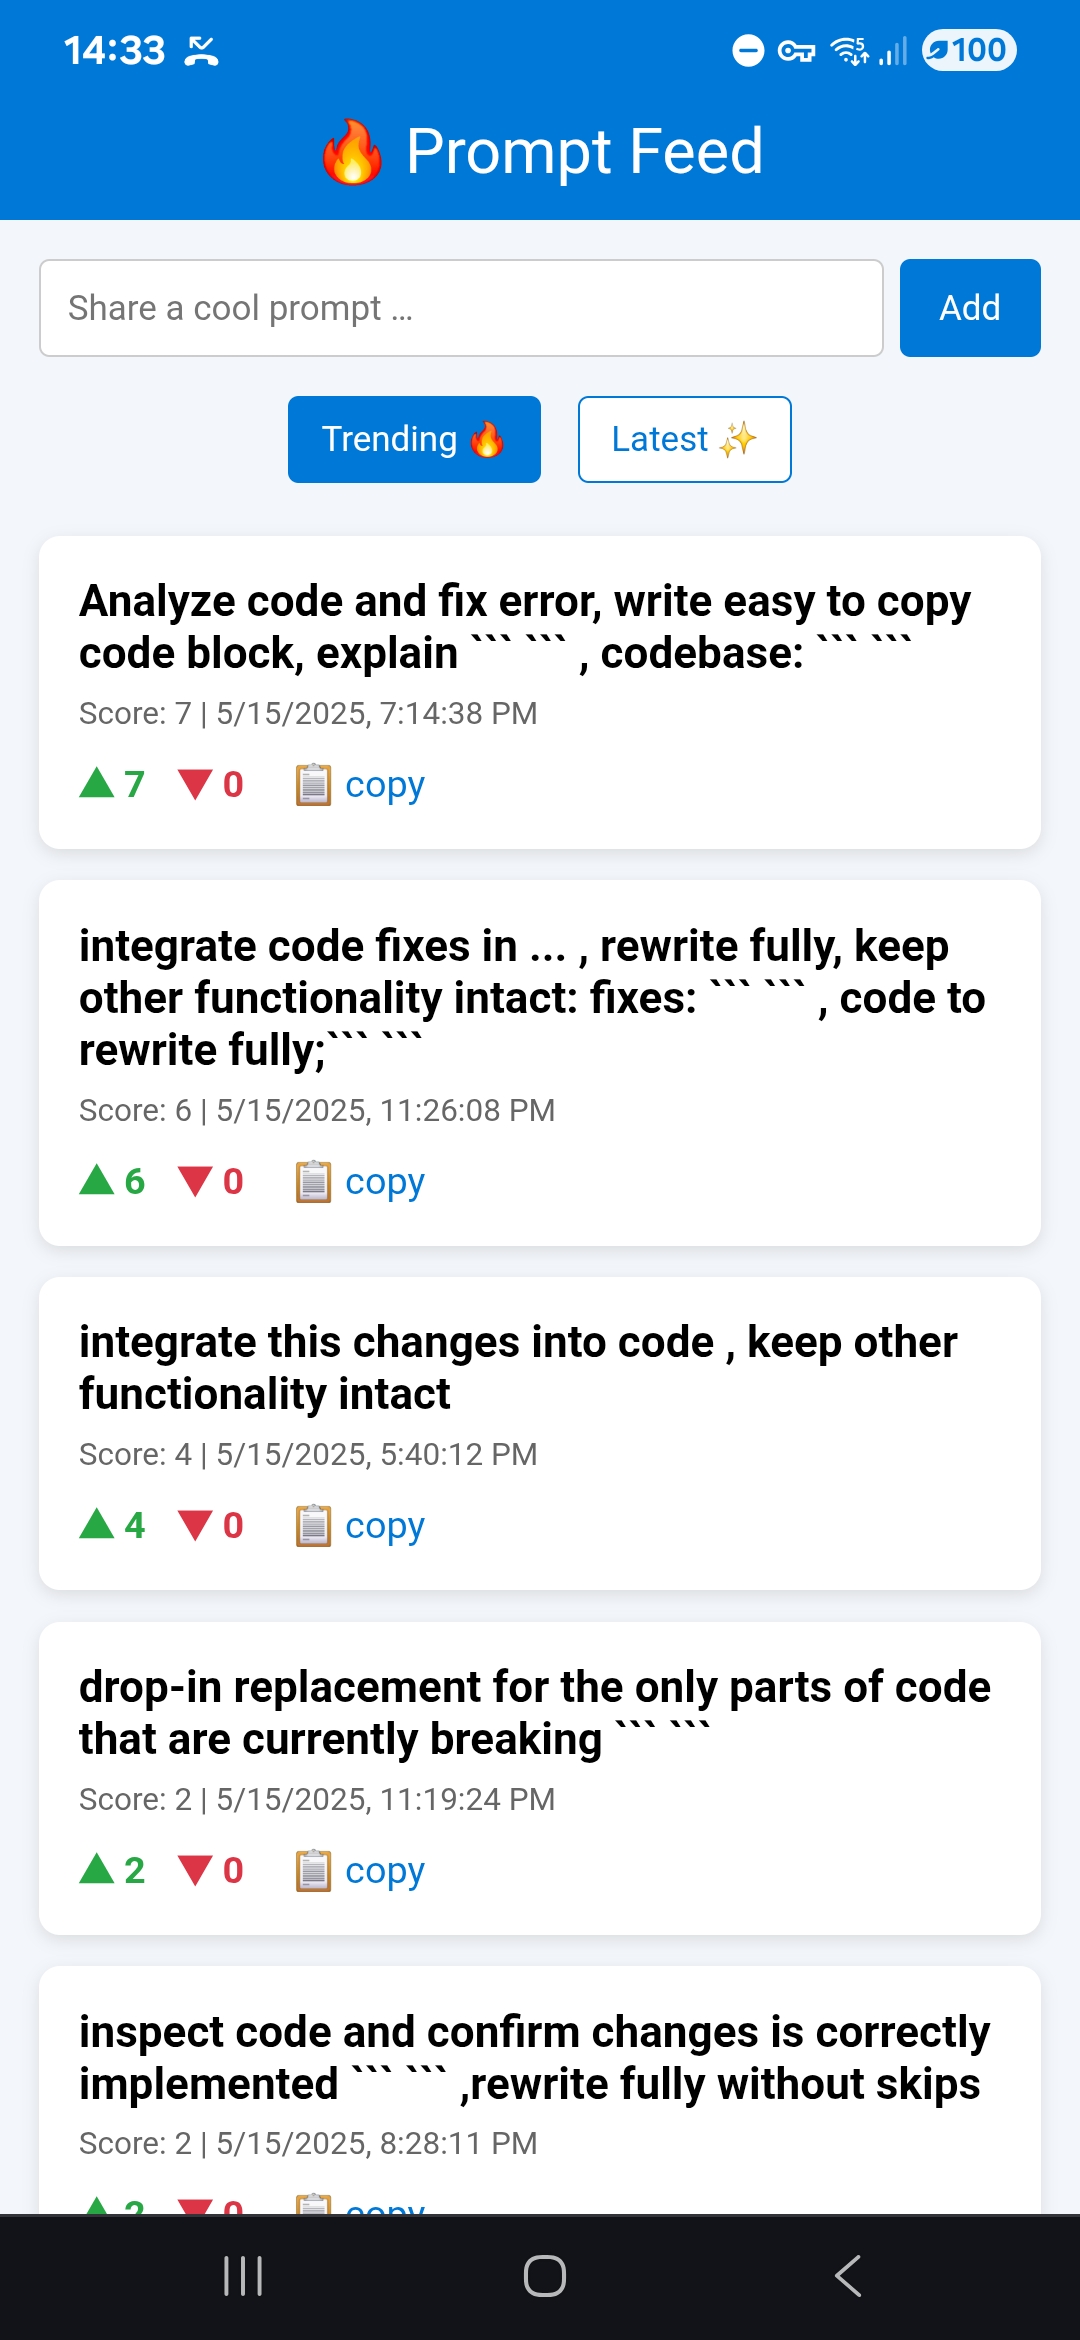Image resolution: width=1080 pixels, height=2340 pixels.
Task: Upvote the 'integrate code fixes in' prompt
Action: 112,1181
